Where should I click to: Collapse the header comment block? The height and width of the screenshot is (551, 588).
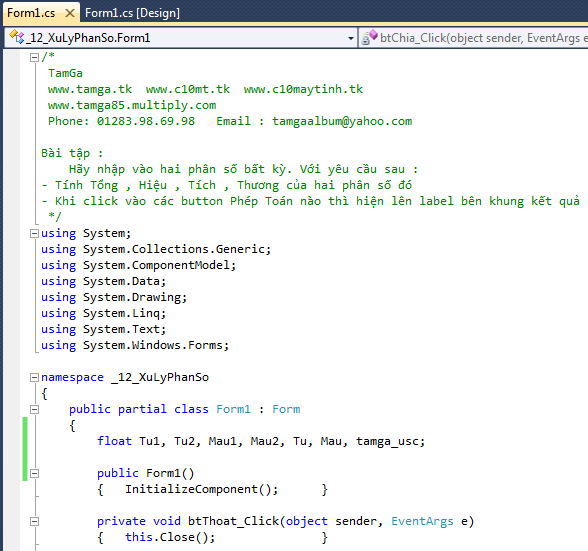point(34,57)
